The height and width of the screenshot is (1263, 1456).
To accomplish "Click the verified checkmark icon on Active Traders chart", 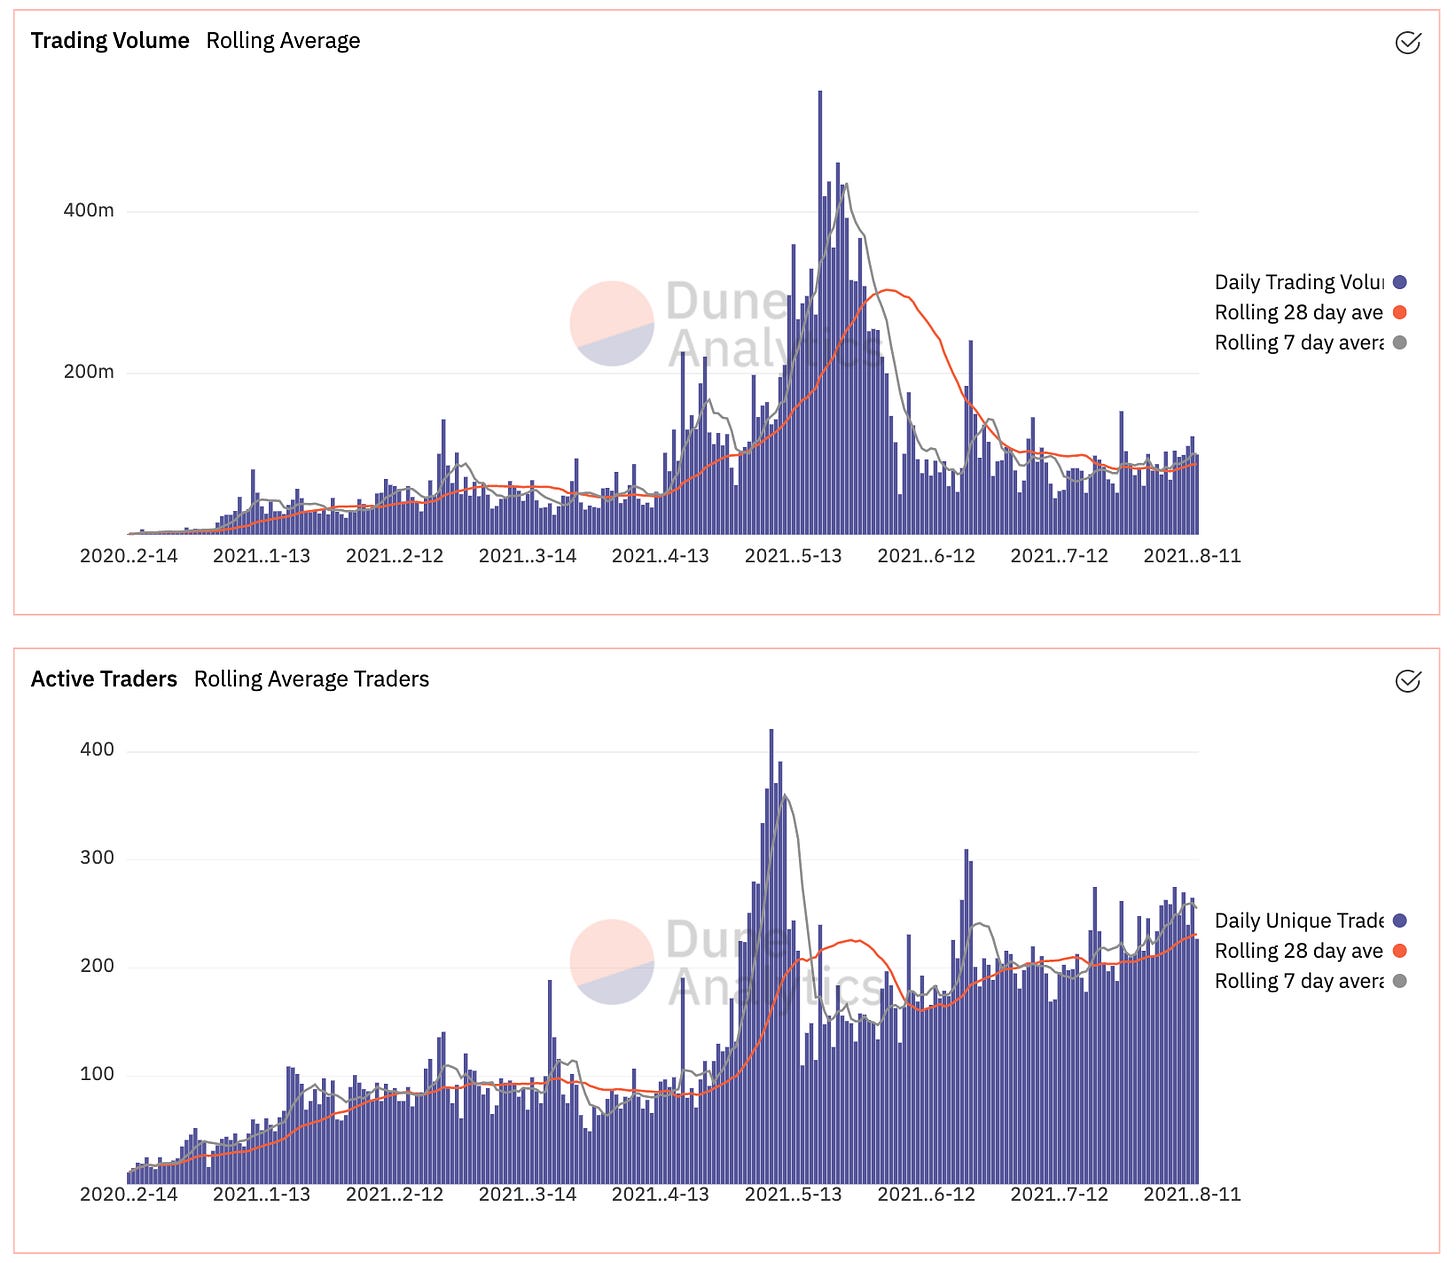I will (1407, 681).
